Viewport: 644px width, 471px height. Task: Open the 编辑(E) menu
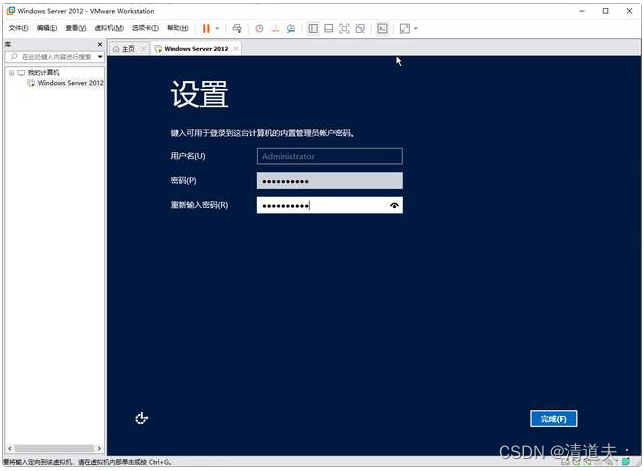pos(47,28)
